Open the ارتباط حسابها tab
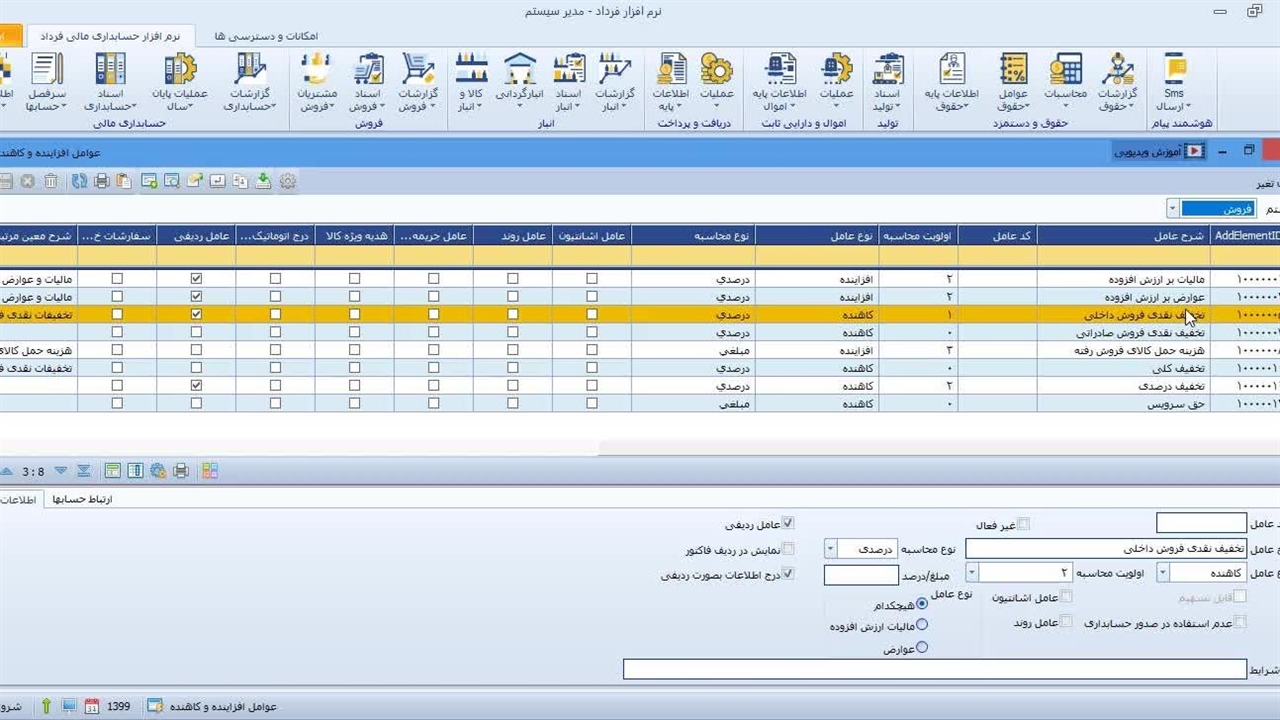 (x=82, y=499)
